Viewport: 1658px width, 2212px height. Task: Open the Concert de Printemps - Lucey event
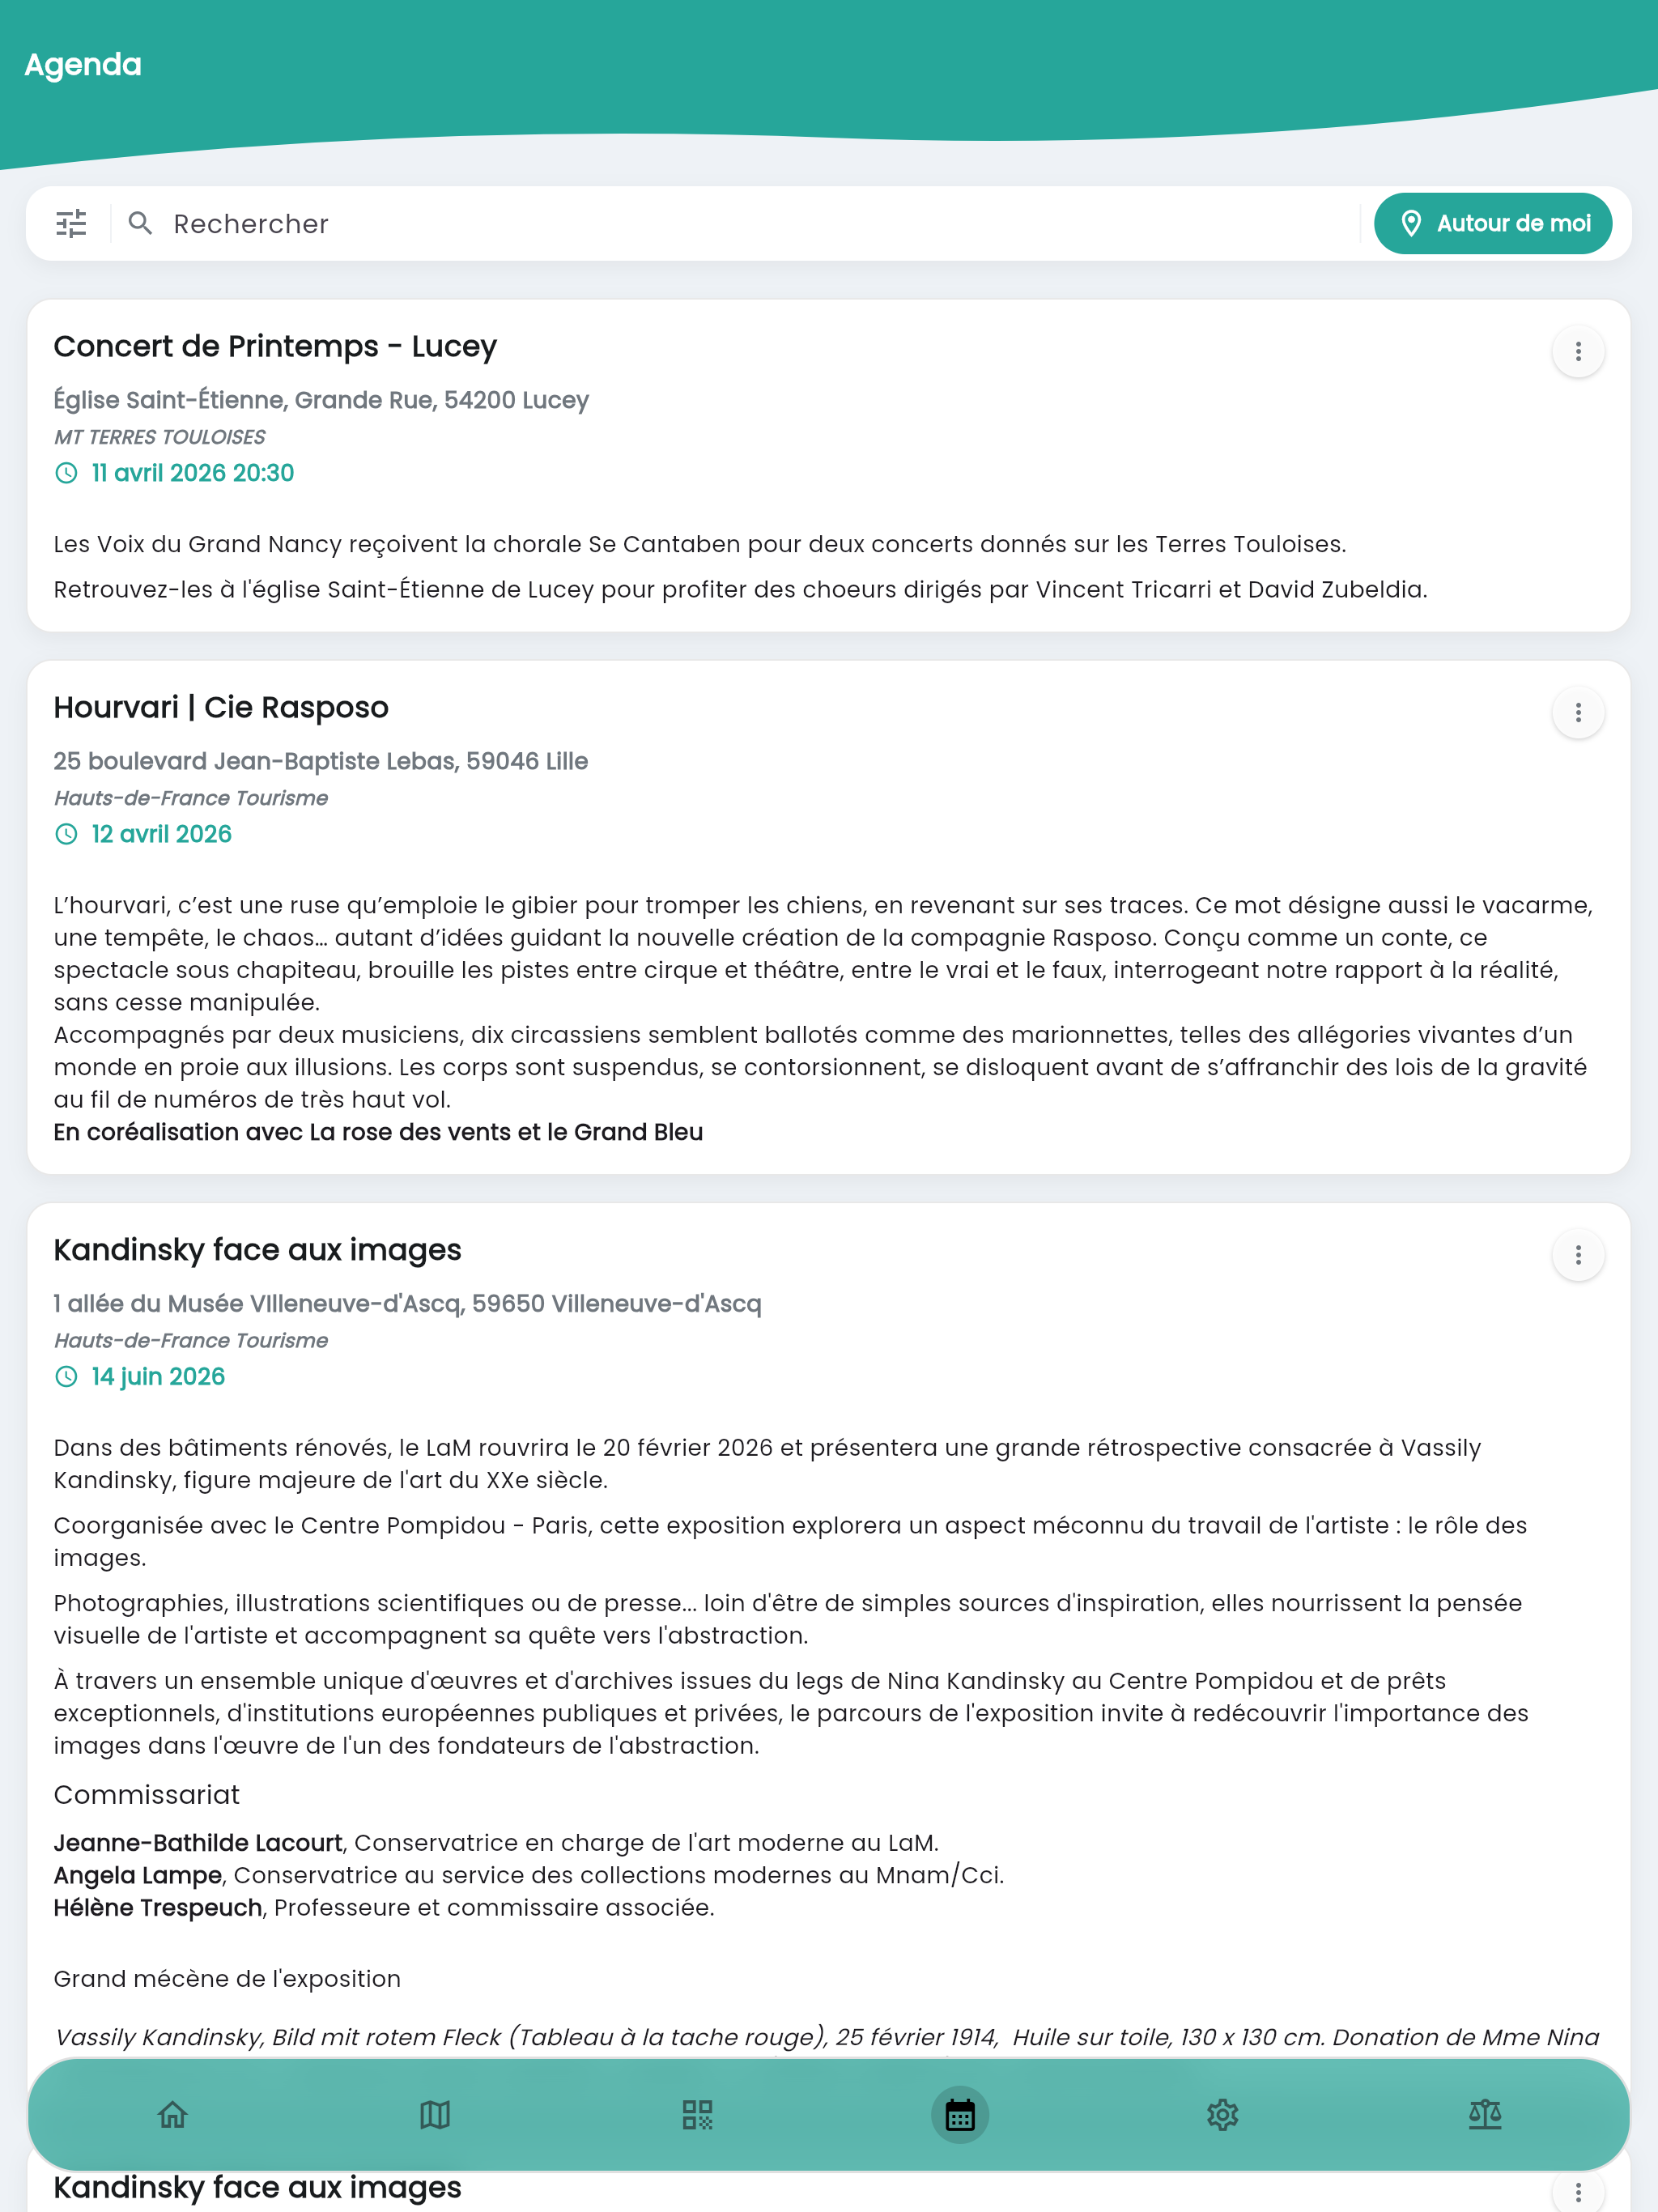tap(275, 346)
